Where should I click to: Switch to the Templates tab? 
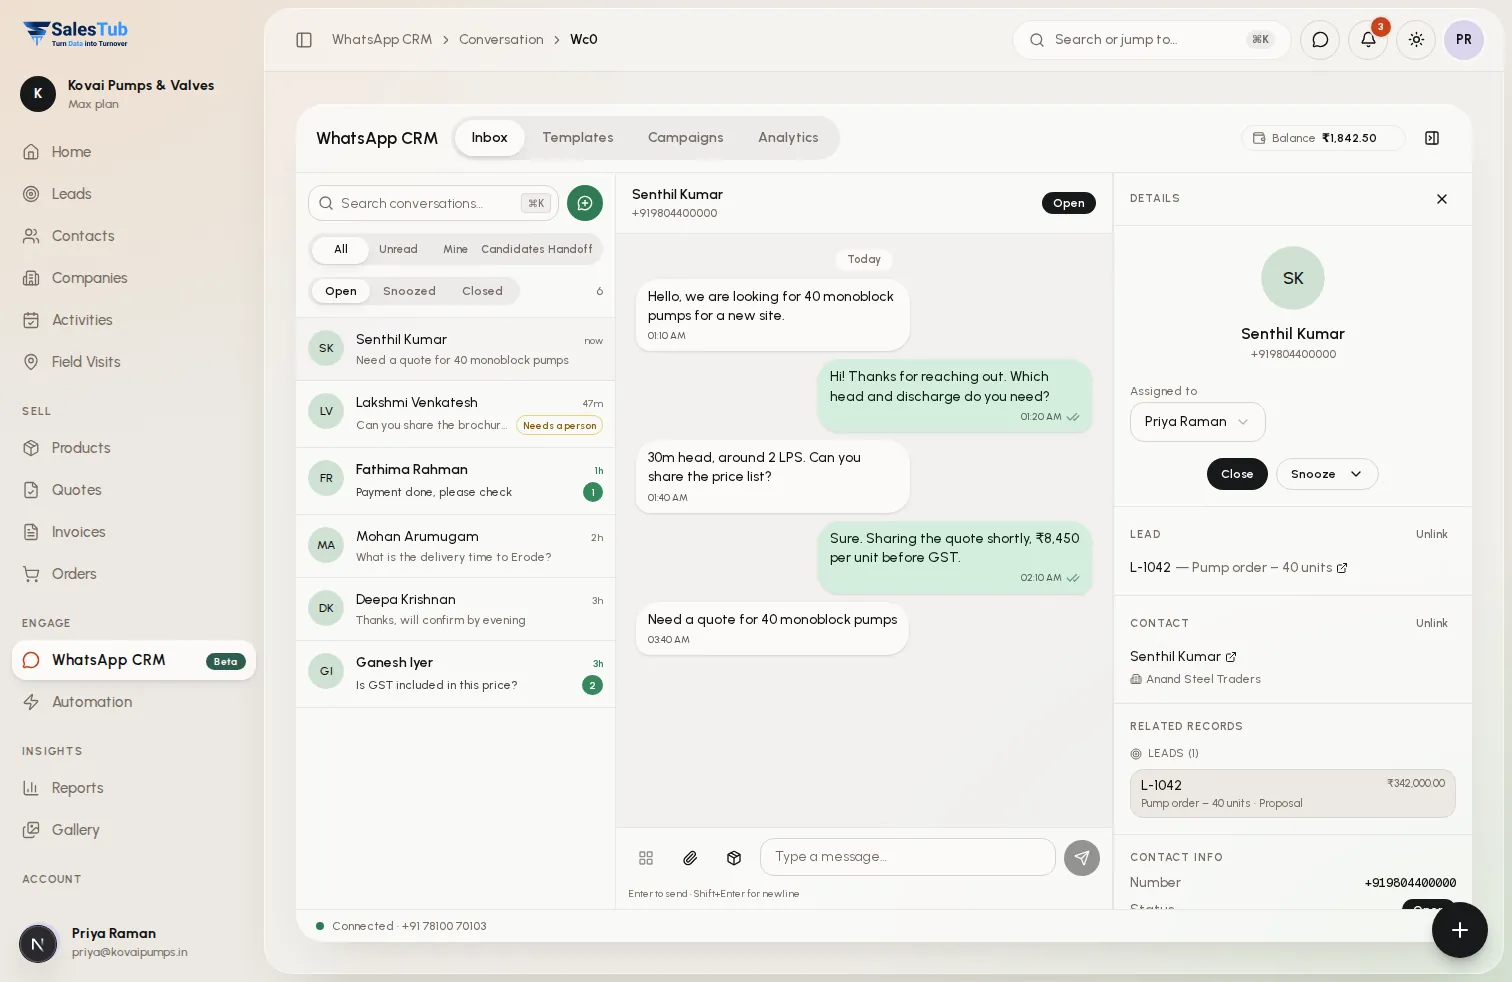[x=578, y=138]
